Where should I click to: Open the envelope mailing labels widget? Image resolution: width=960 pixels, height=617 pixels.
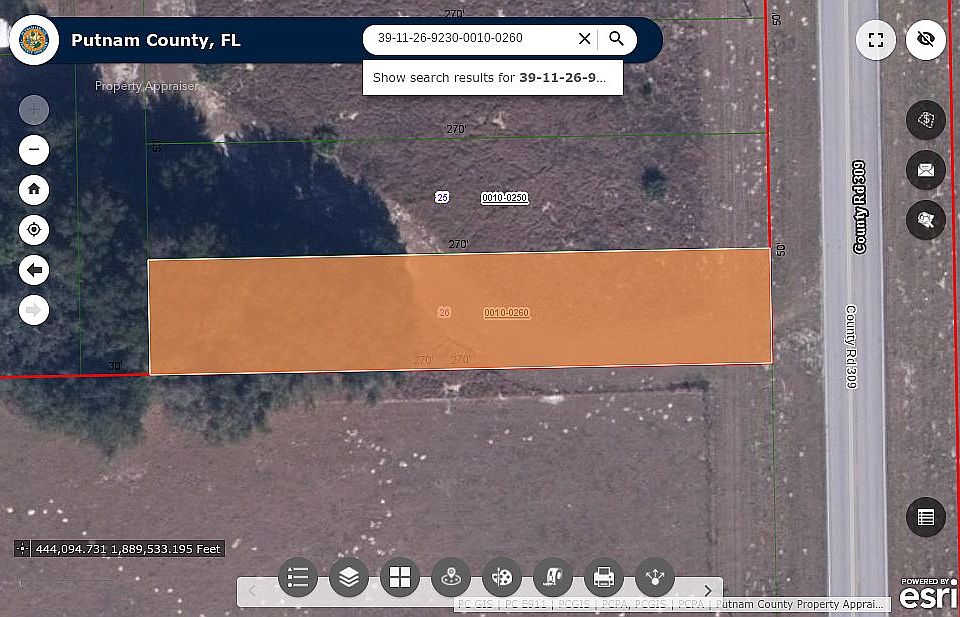click(x=926, y=170)
